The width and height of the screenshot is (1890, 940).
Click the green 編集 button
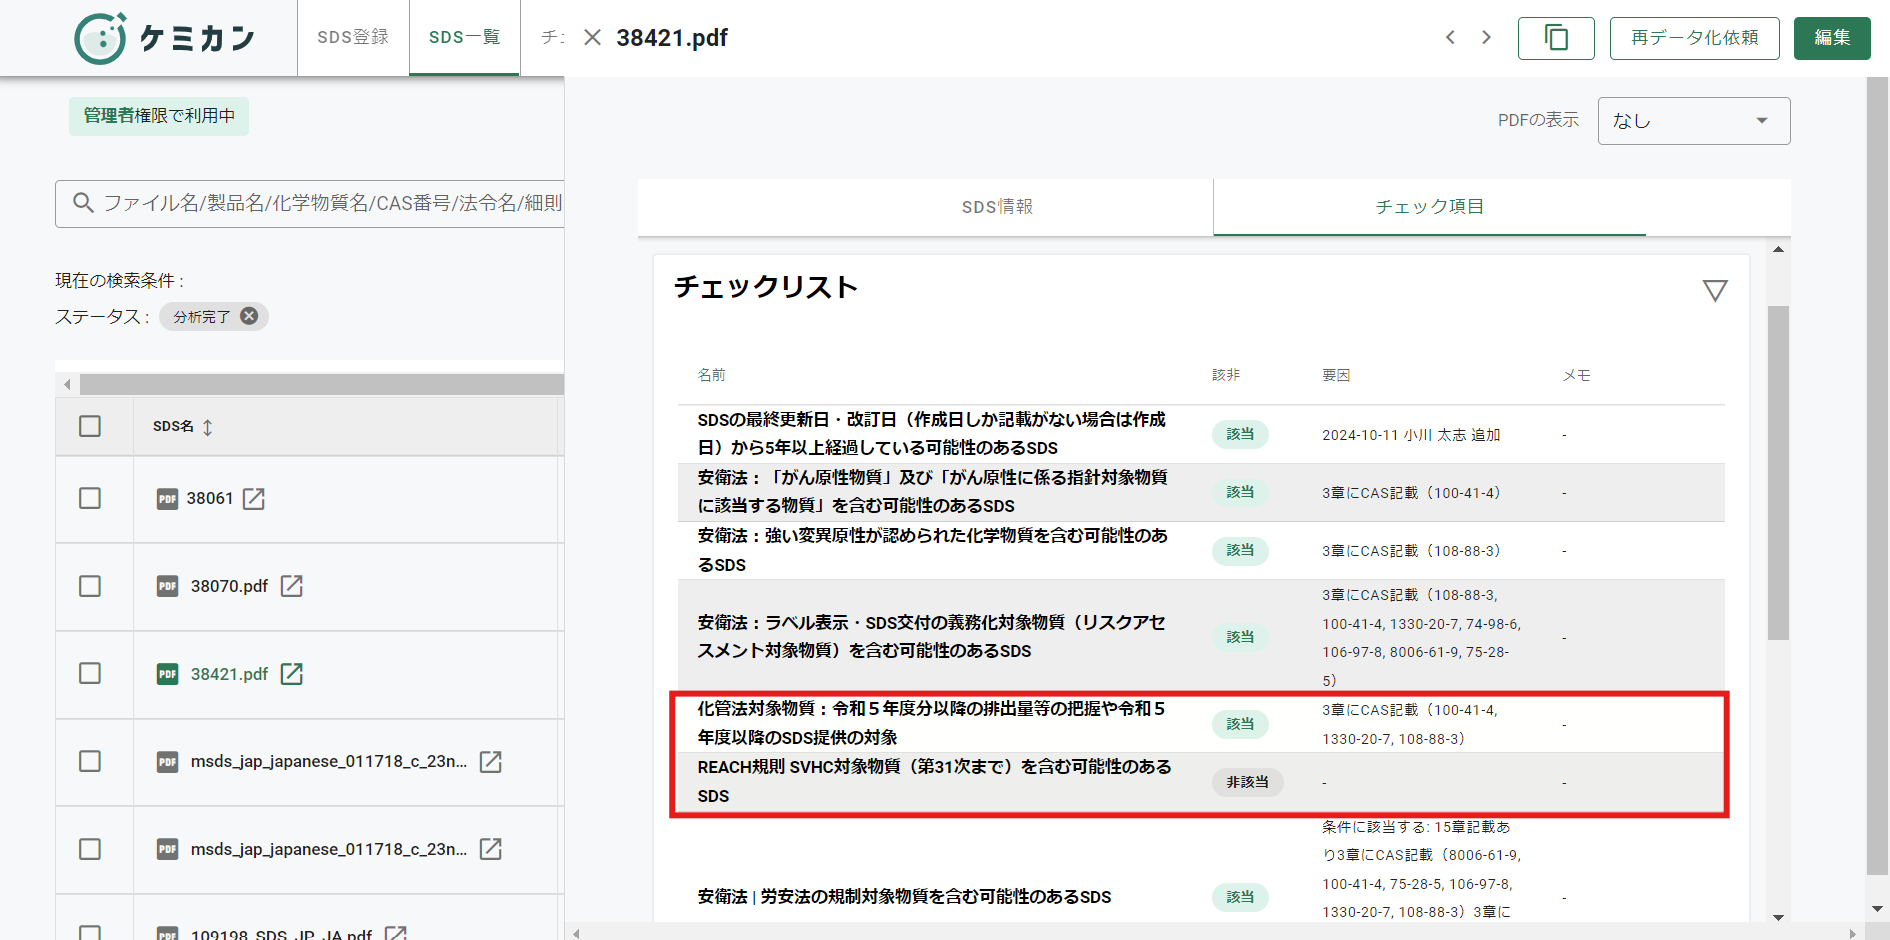point(1832,38)
